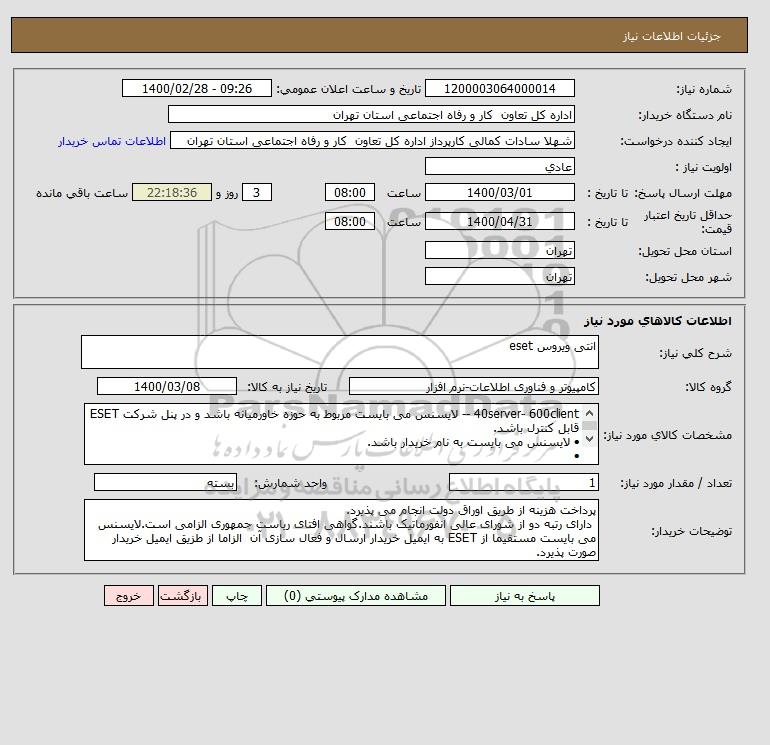Click the quantity field showing 1
The image size is (770, 745).
click(x=523, y=482)
